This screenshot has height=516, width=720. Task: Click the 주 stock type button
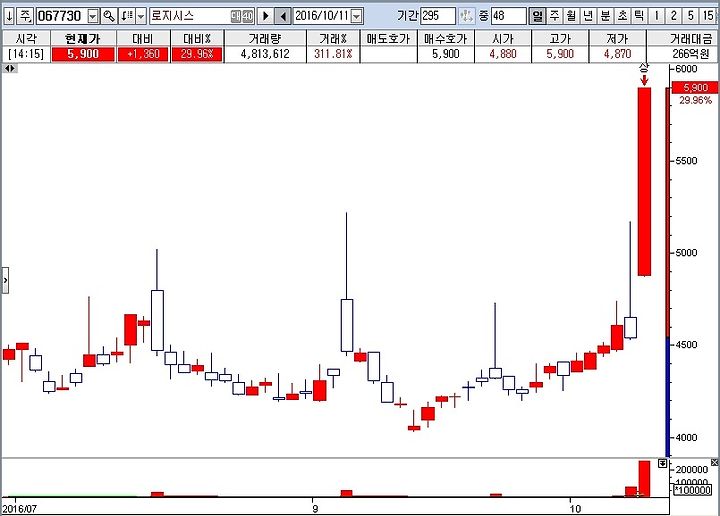[25, 16]
